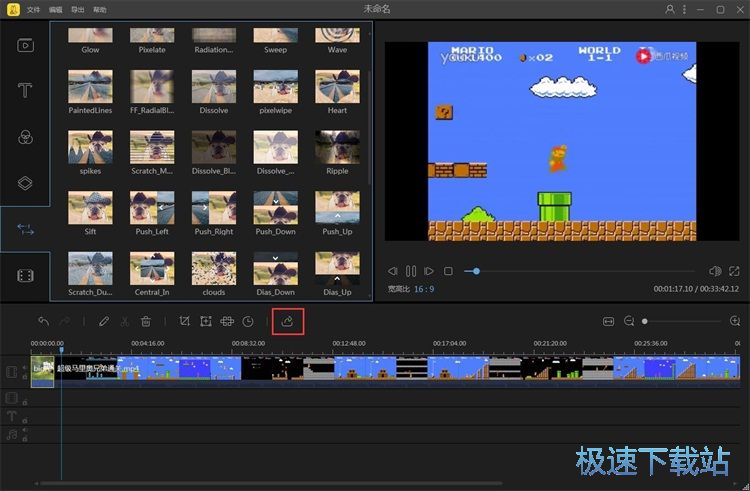Lock the main video track
The height and width of the screenshot is (491, 750).
[x=25, y=377]
